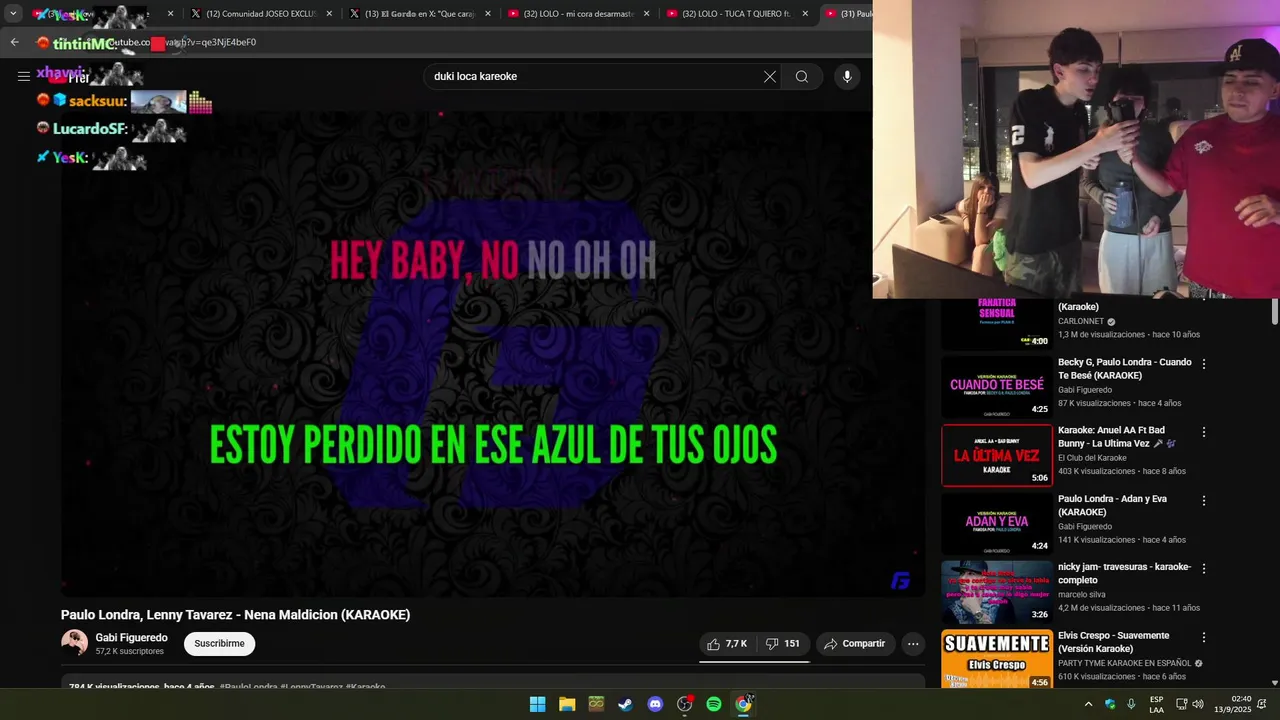Like the video with thumbs up

(x=727, y=644)
